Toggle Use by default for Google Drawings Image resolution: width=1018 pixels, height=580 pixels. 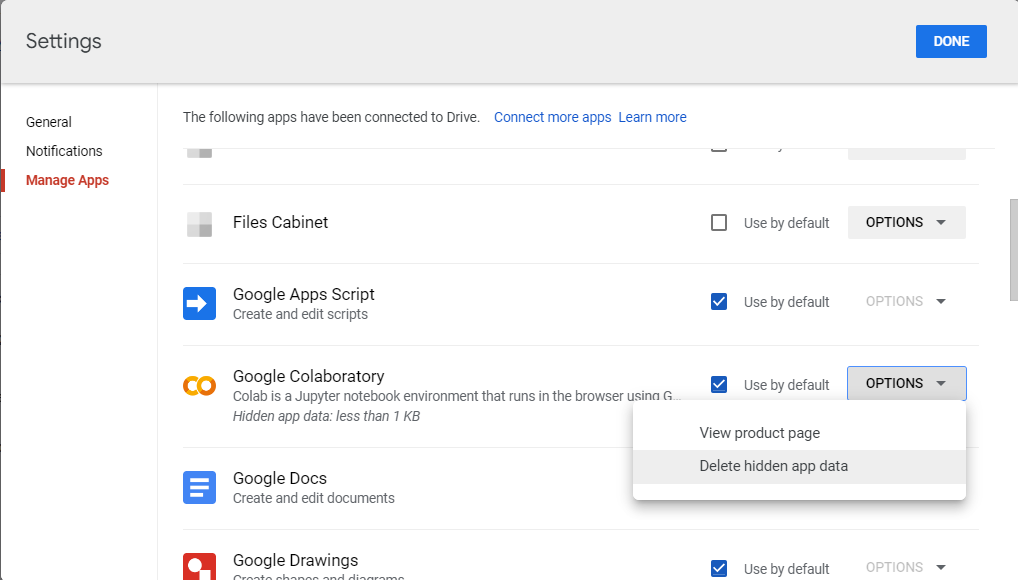(x=719, y=568)
